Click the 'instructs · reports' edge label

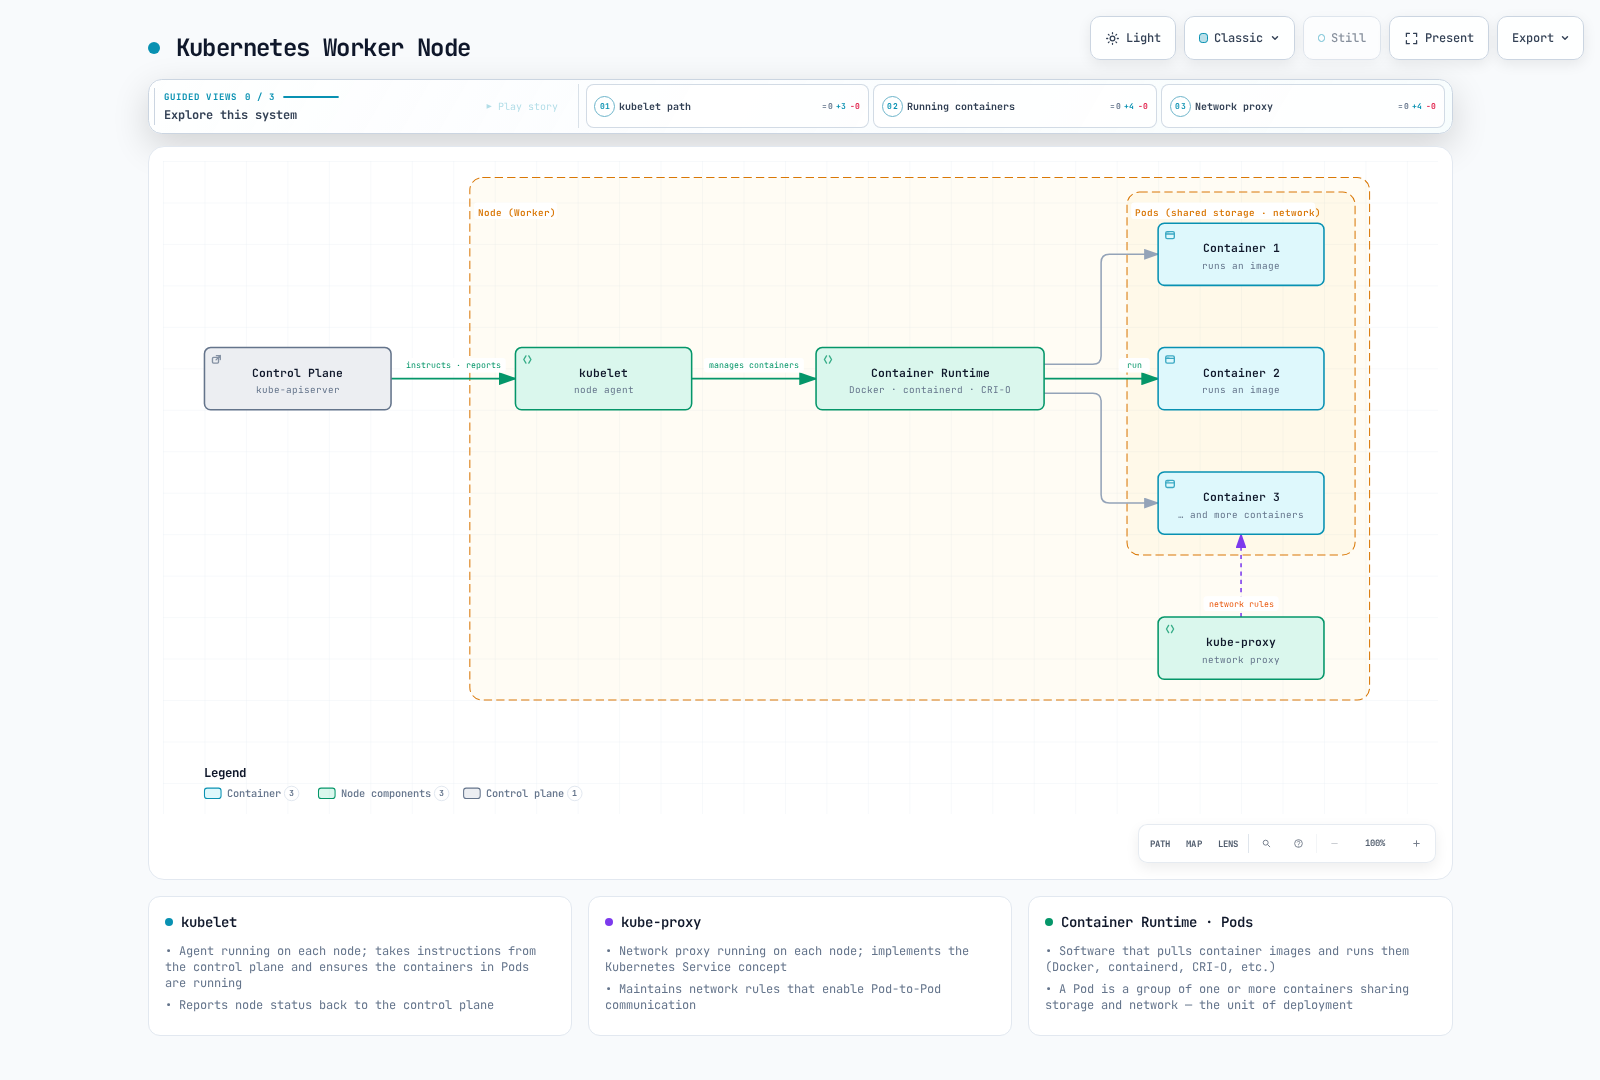point(453,366)
